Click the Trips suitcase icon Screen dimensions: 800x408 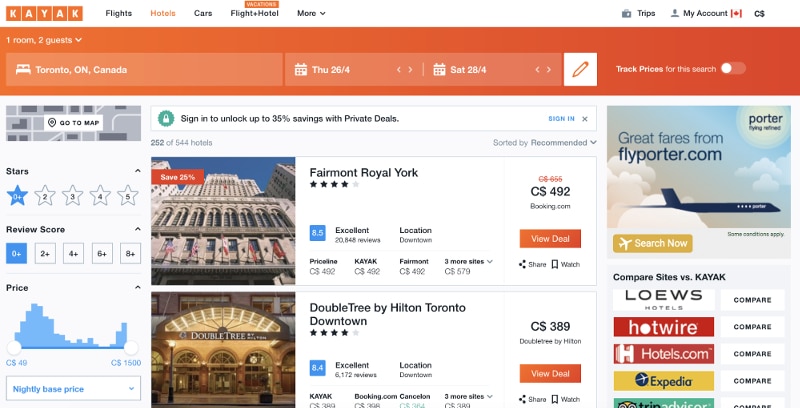627,13
